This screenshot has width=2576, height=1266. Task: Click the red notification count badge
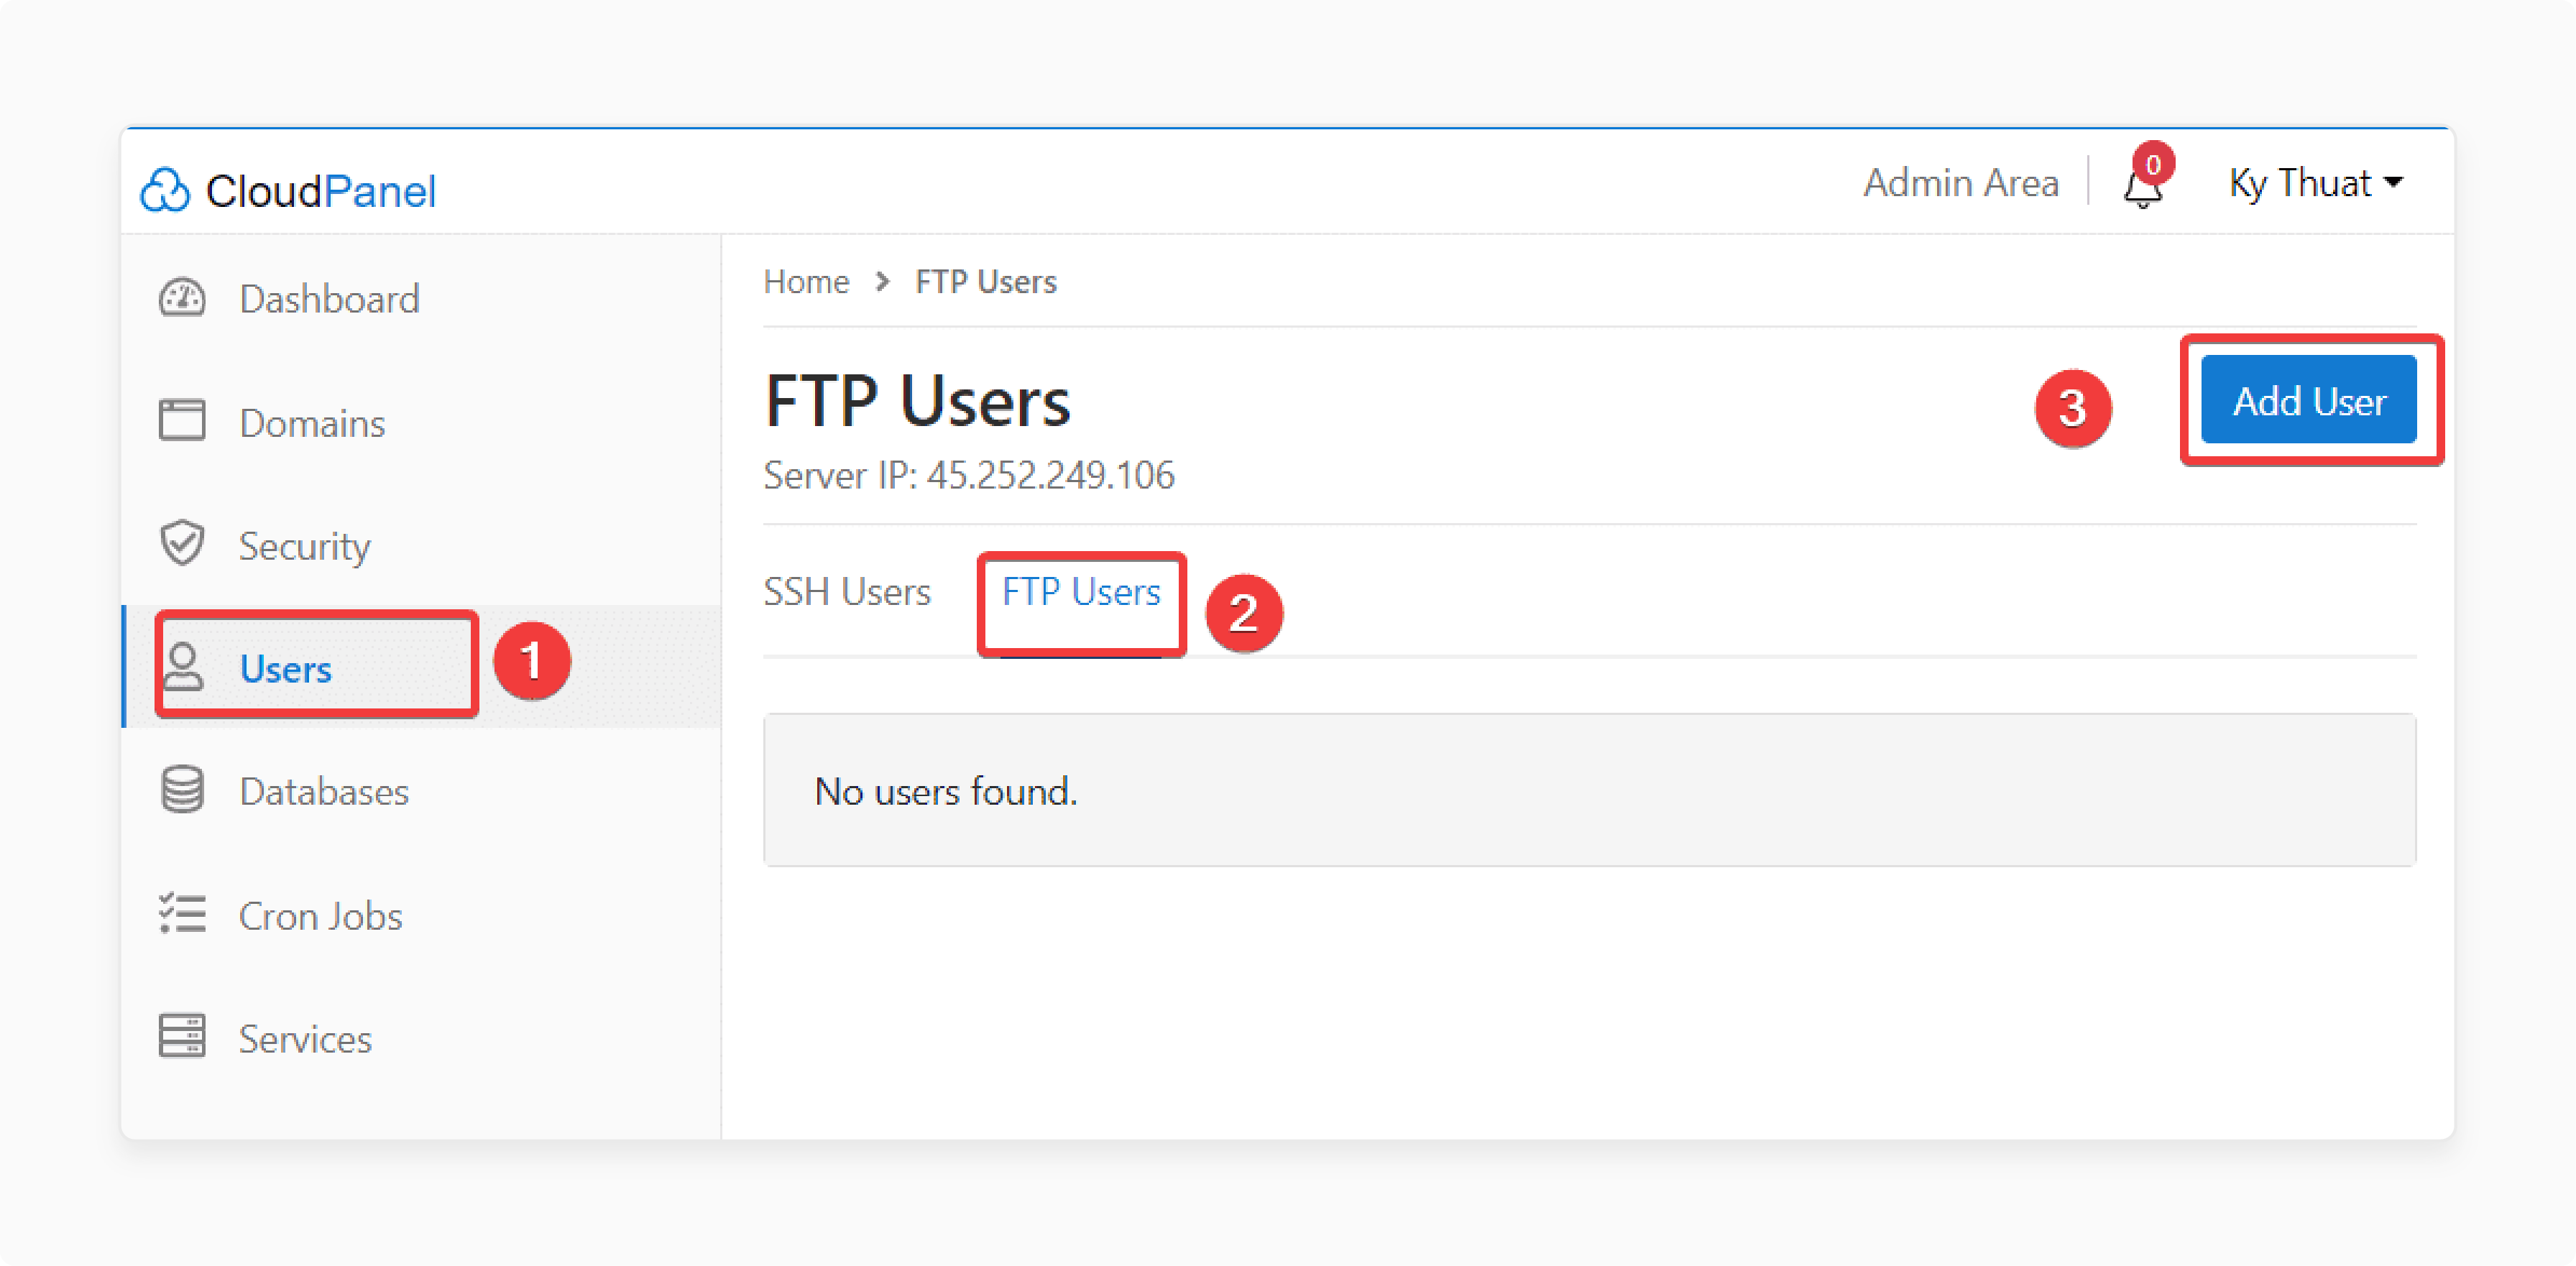pyautogui.click(x=2154, y=163)
